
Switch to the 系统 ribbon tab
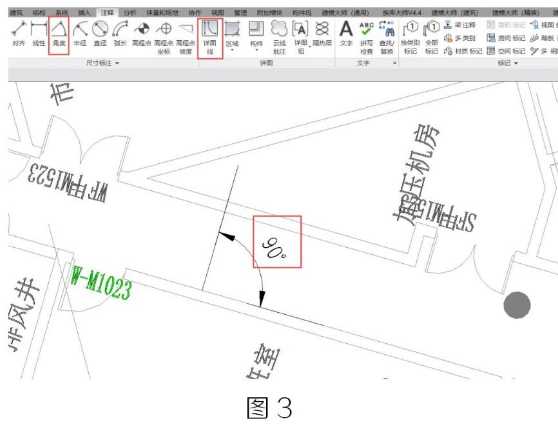[61, 12]
